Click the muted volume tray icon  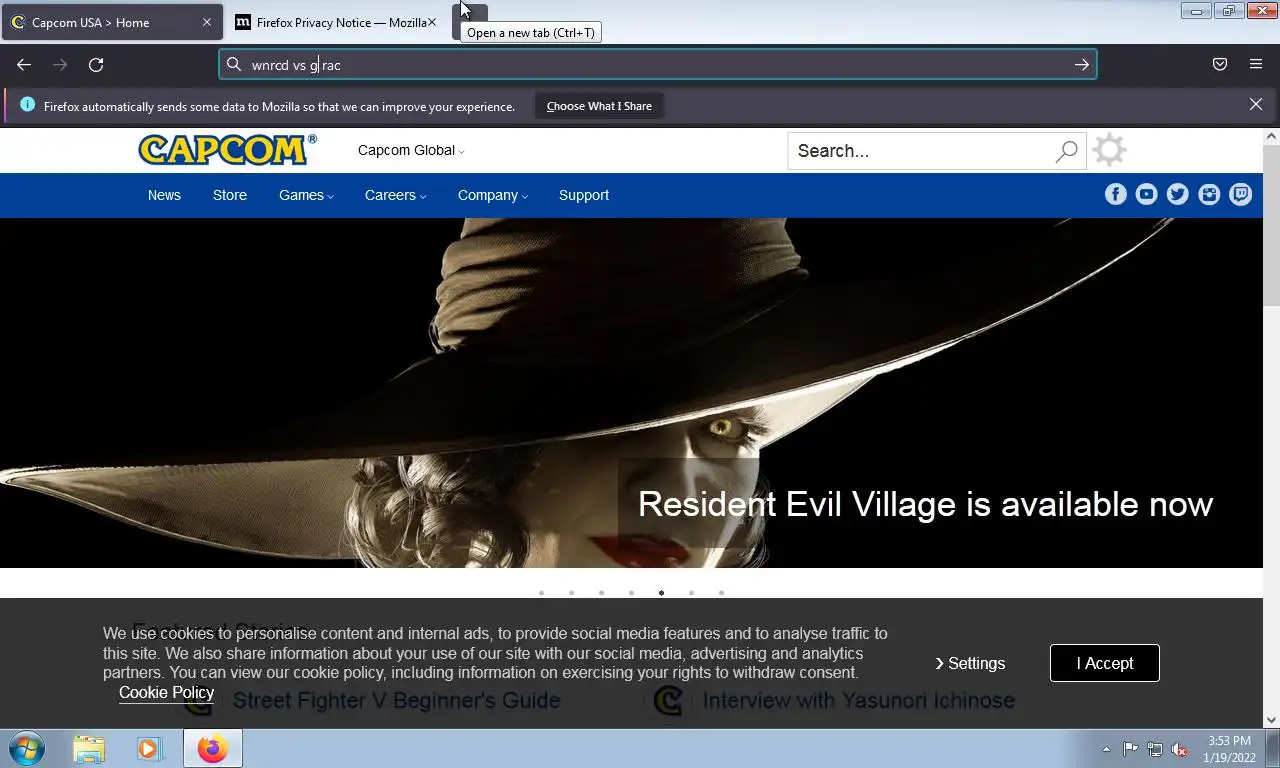tap(1180, 749)
